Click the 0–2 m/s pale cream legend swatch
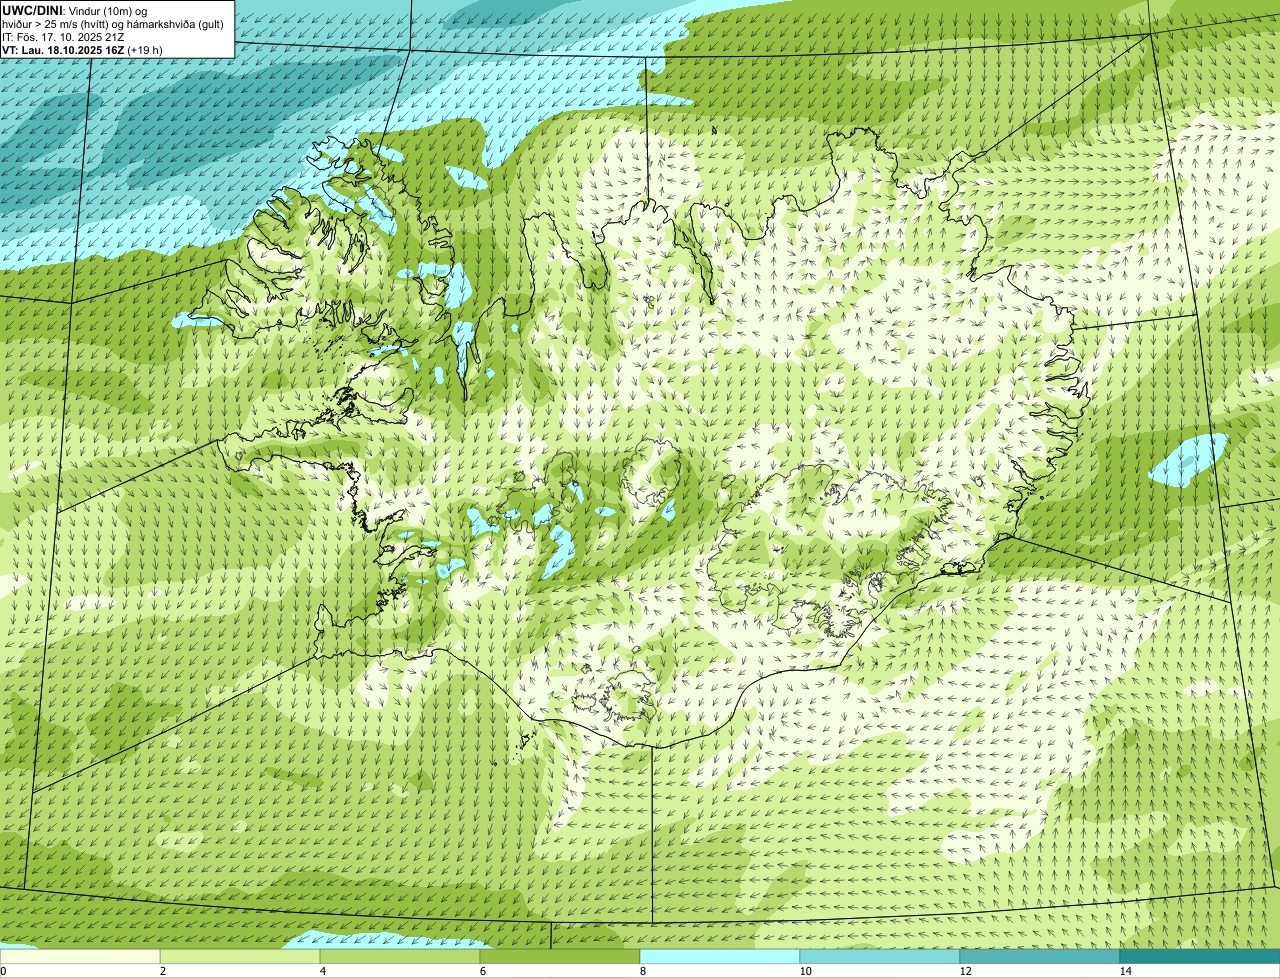The width and height of the screenshot is (1280, 978). point(80,956)
